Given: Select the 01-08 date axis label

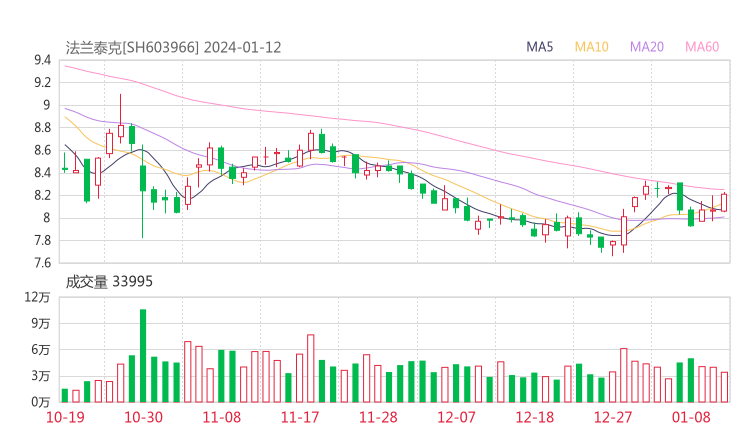Looking at the screenshot, I should 691,417.
